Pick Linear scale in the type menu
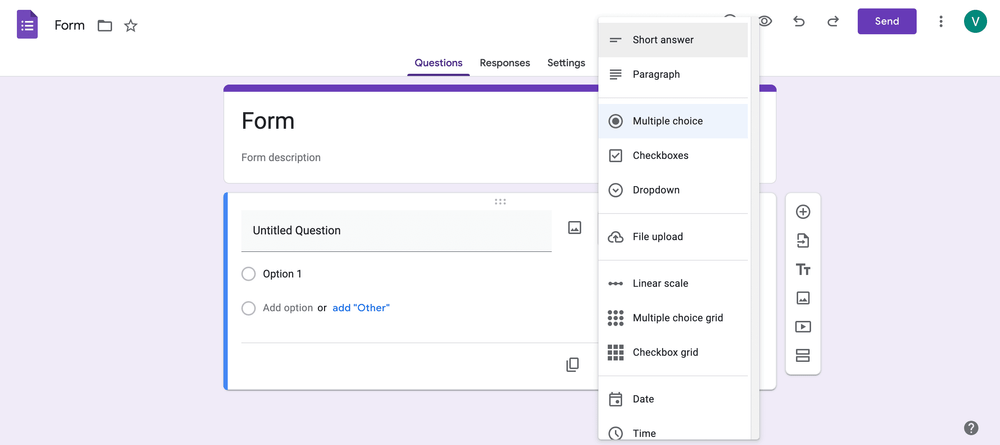1000x445 pixels. tap(673, 284)
